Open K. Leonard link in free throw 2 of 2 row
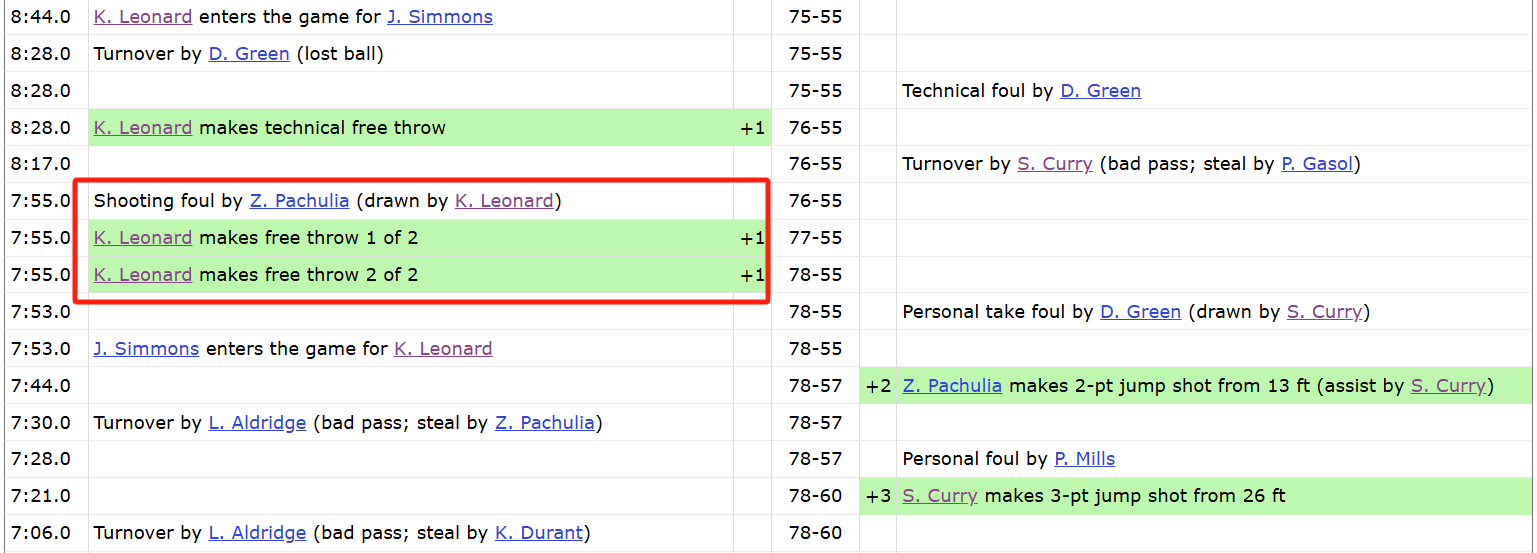Viewport: 1537px width, 553px height. pyautogui.click(x=143, y=275)
